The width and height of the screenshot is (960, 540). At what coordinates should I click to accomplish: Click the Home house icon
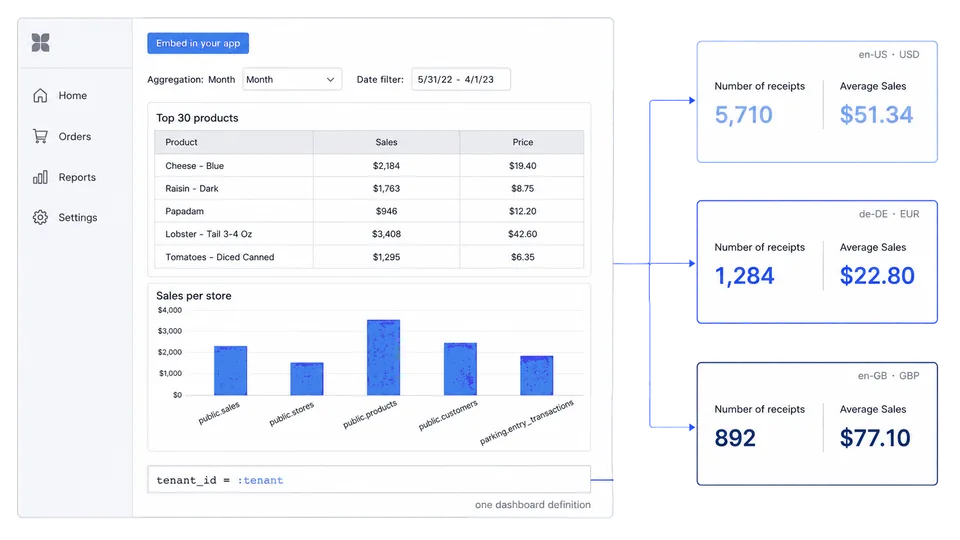click(40, 96)
